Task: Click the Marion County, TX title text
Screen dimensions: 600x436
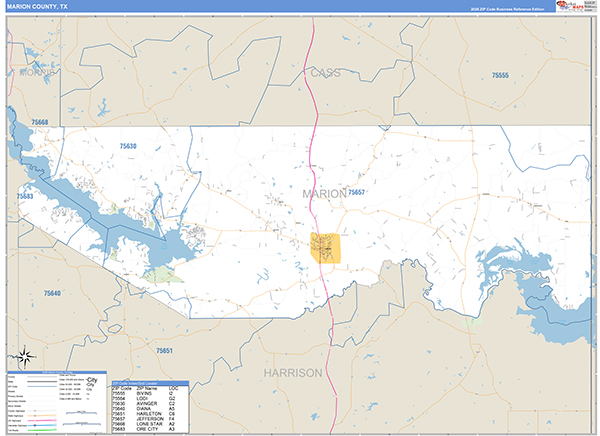Action: tap(37, 7)
